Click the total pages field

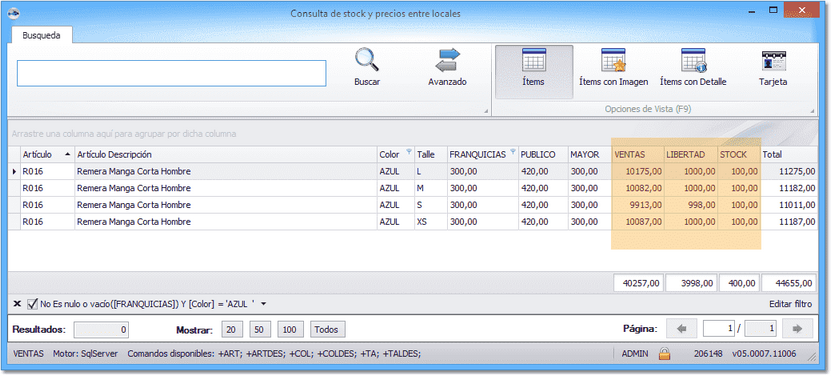(x=761, y=329)
